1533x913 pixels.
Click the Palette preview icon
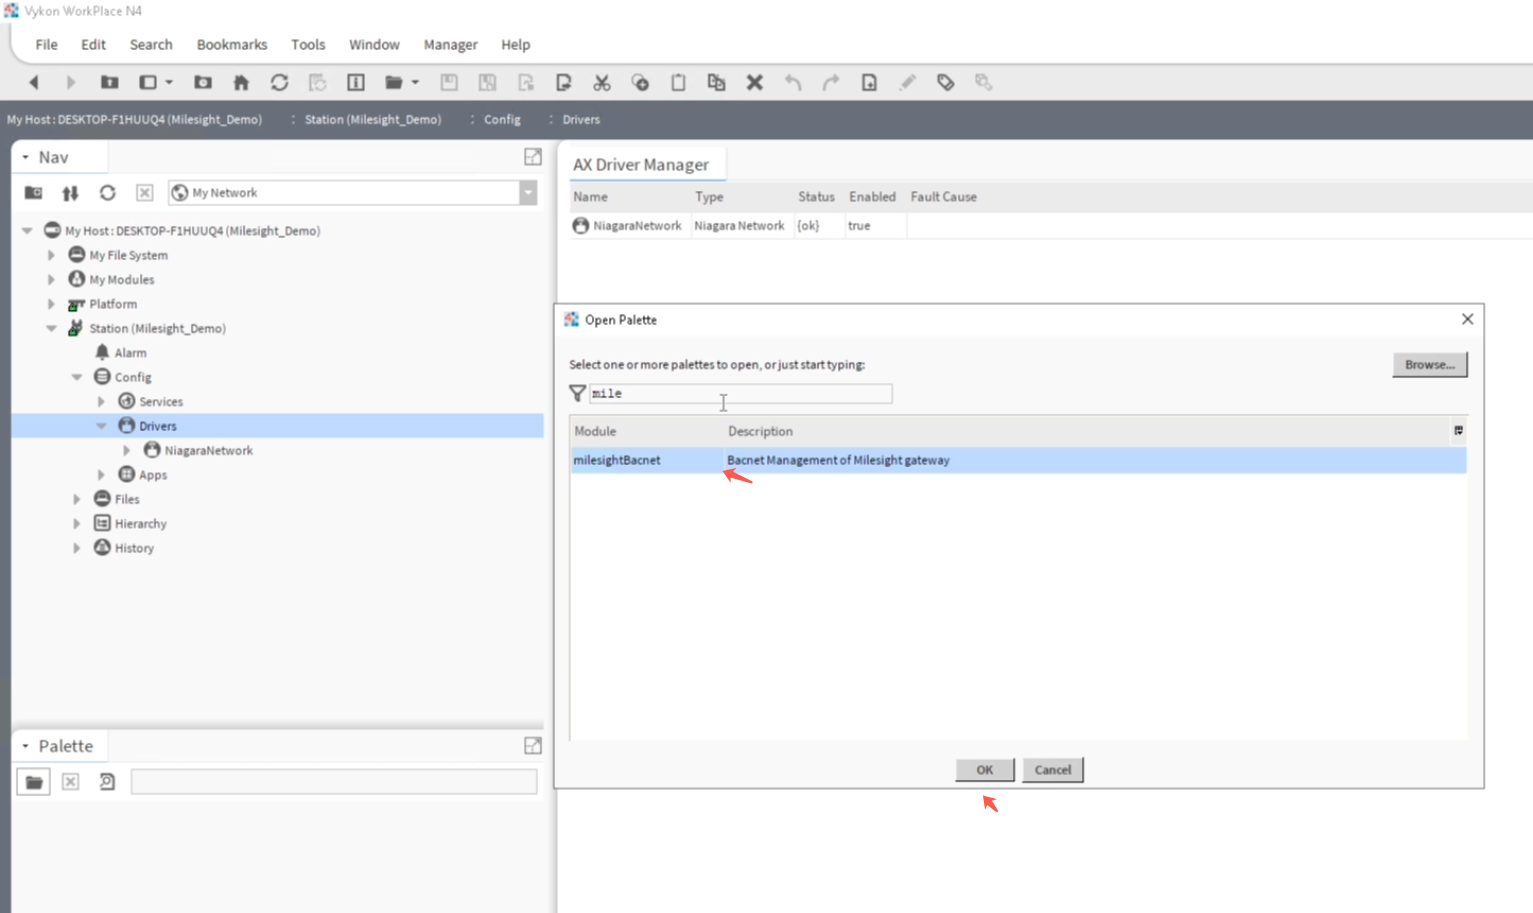[x=108, y=782]
